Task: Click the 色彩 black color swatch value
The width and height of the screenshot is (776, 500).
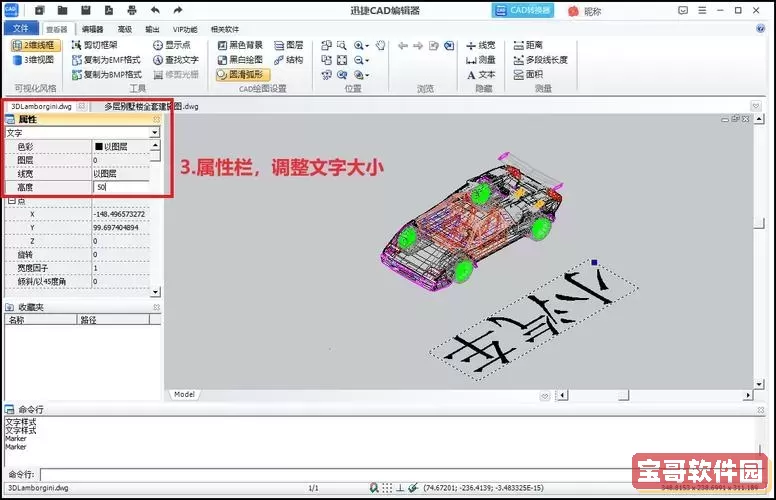Action: pyautogui.click(x=98, y=147)
